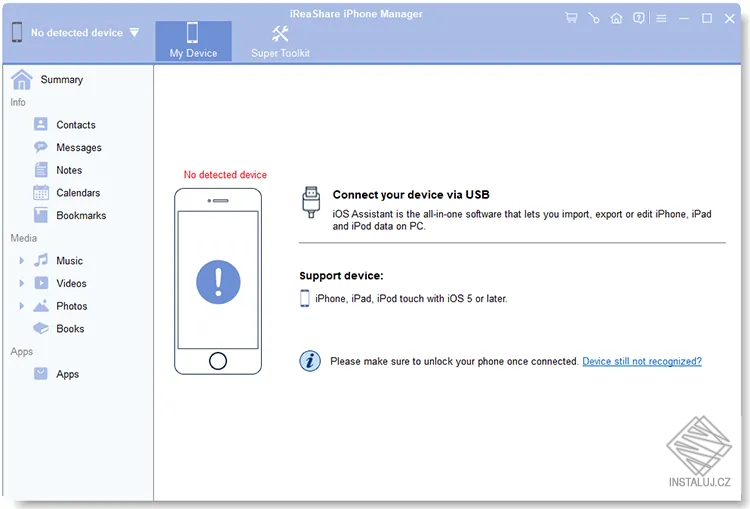Click the Notes icon

41,170
